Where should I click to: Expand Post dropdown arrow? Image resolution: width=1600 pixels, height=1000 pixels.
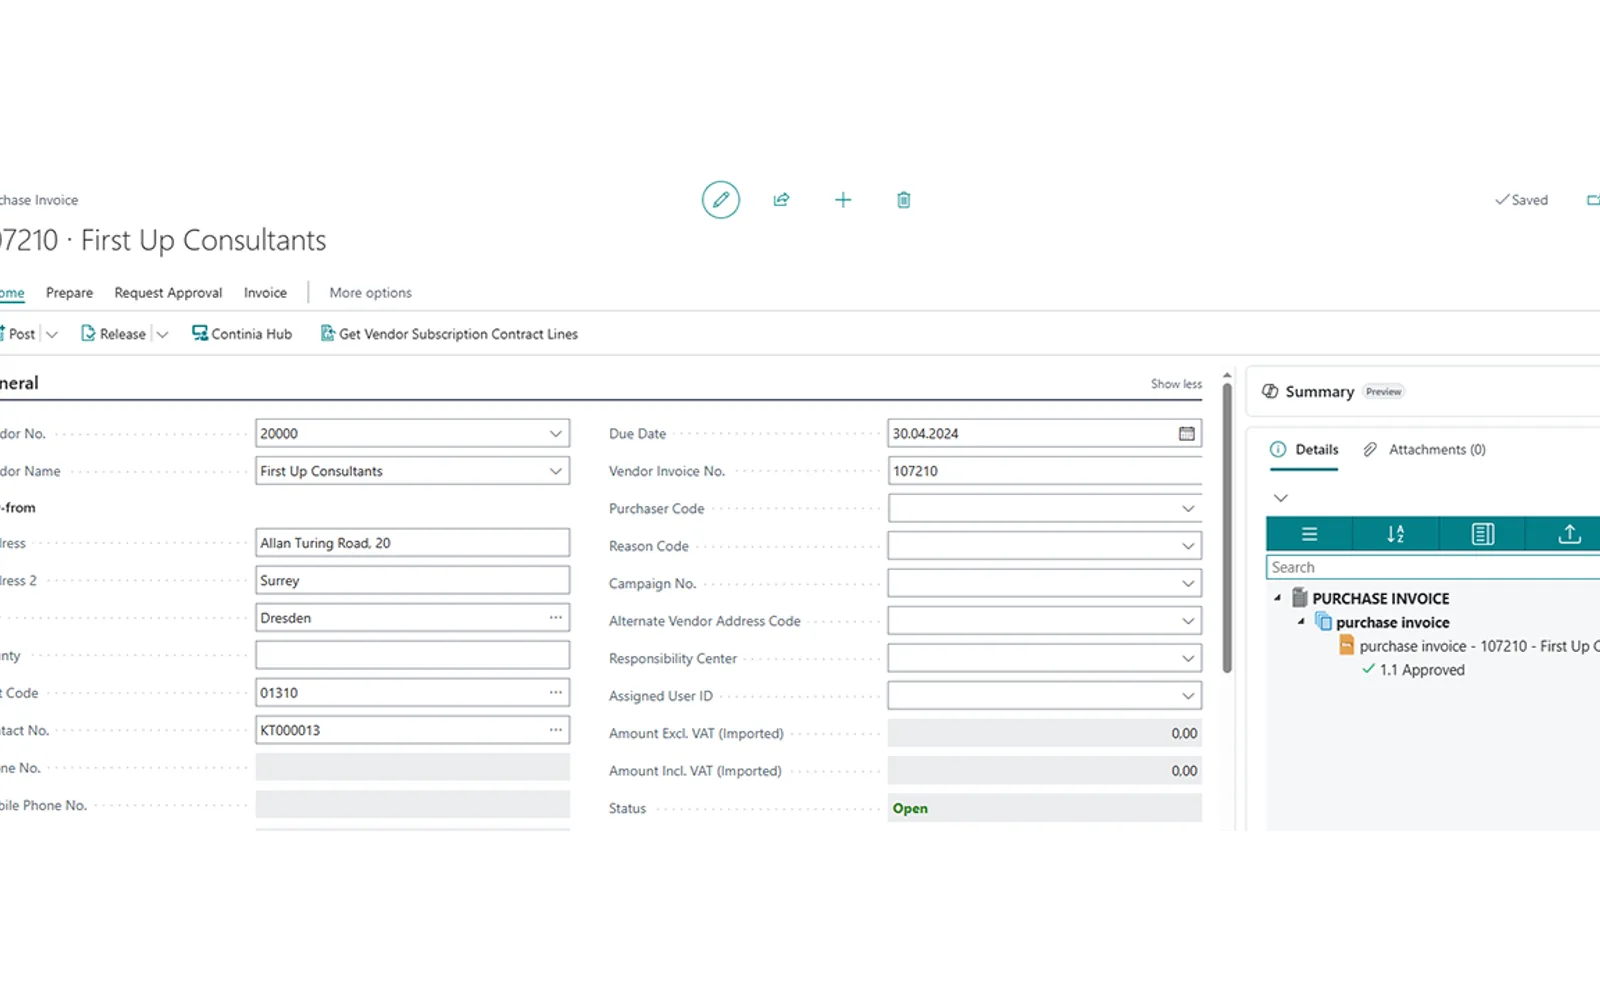52,334
